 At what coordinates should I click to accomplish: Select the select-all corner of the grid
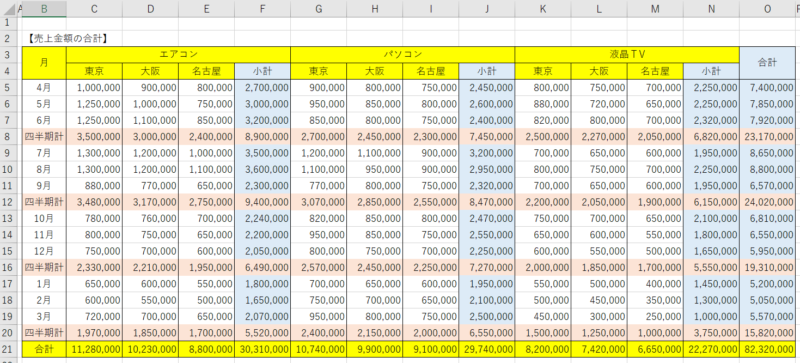(x=8, y=8)
